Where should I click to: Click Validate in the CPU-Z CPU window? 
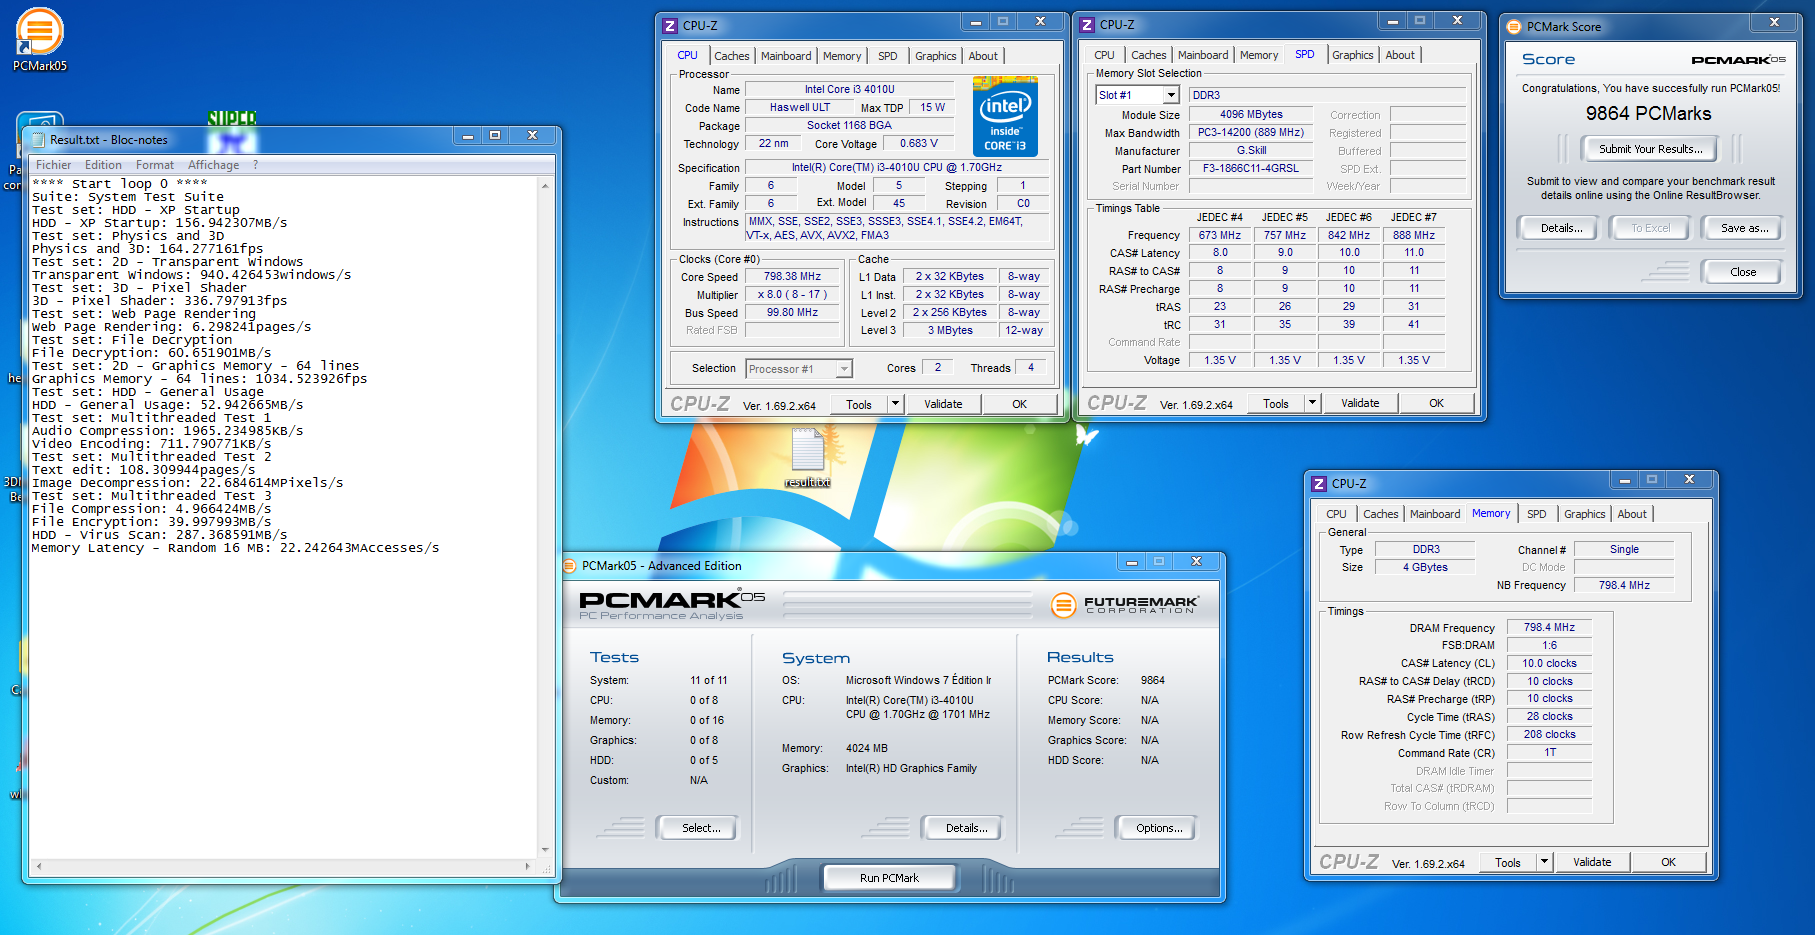coord(943,404)
